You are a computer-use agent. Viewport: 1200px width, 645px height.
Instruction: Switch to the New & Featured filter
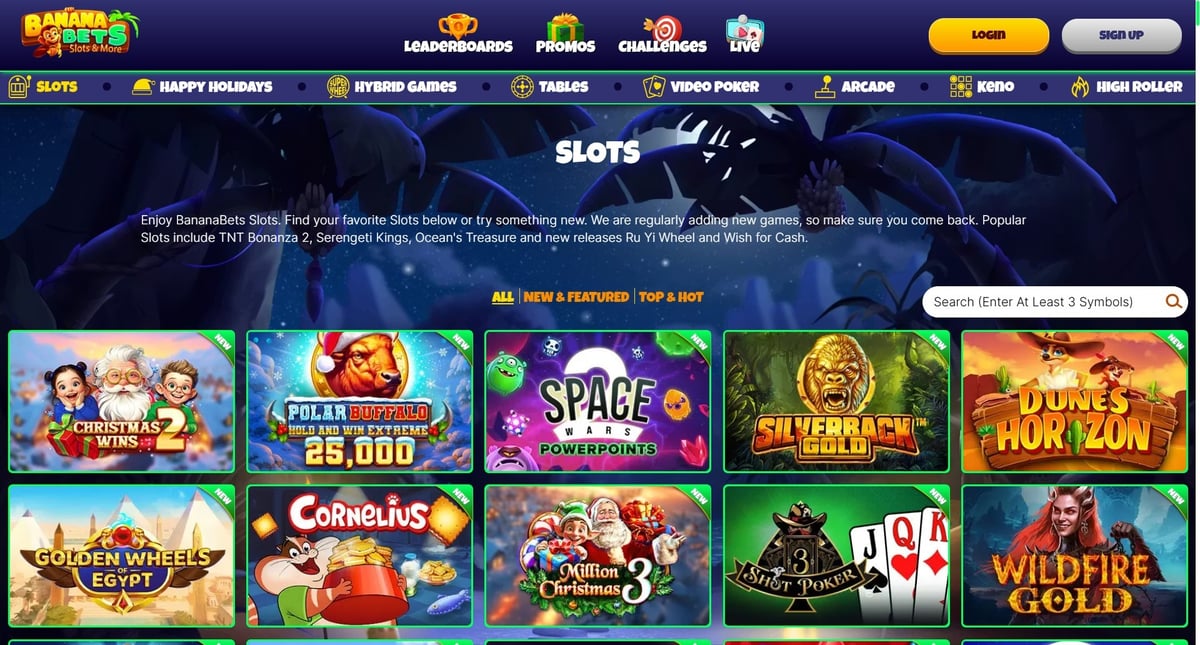coord(576,296)
